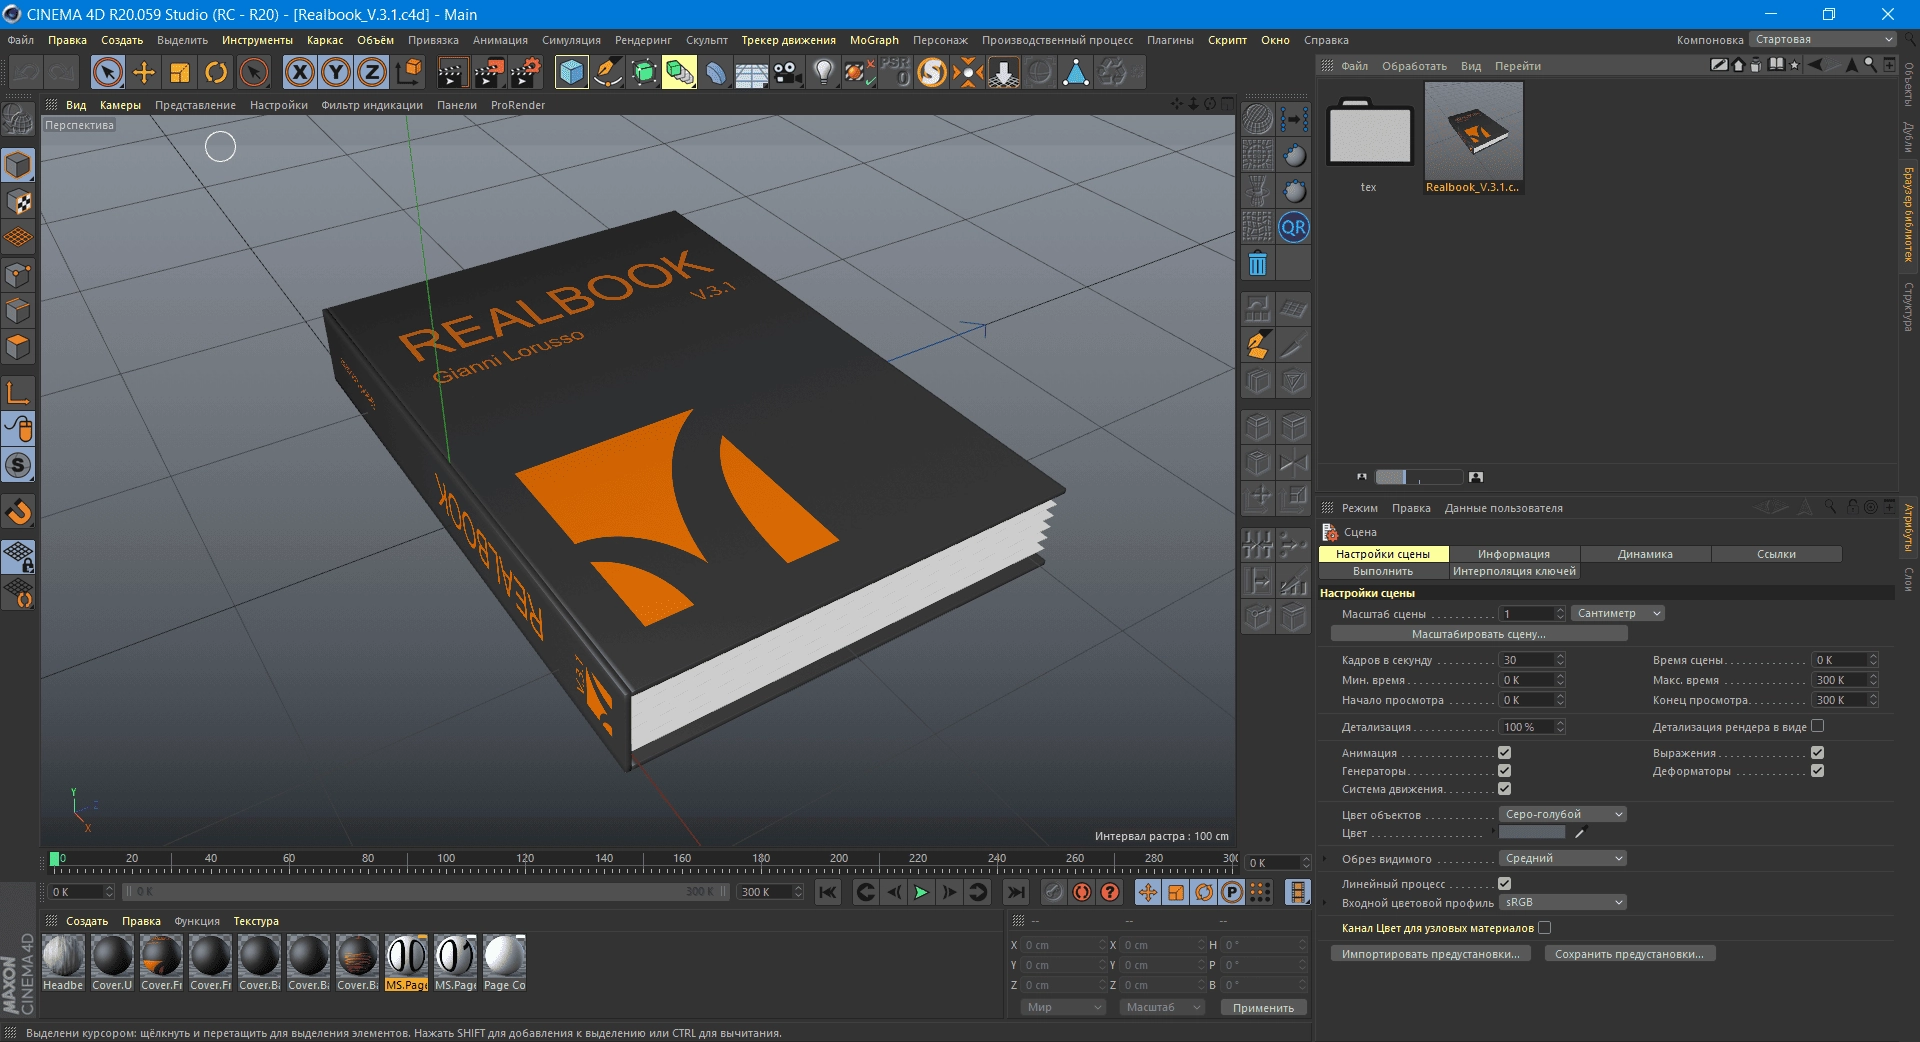Play the animation forward
1920x1042 pixels.
click(x=922, y=892)
